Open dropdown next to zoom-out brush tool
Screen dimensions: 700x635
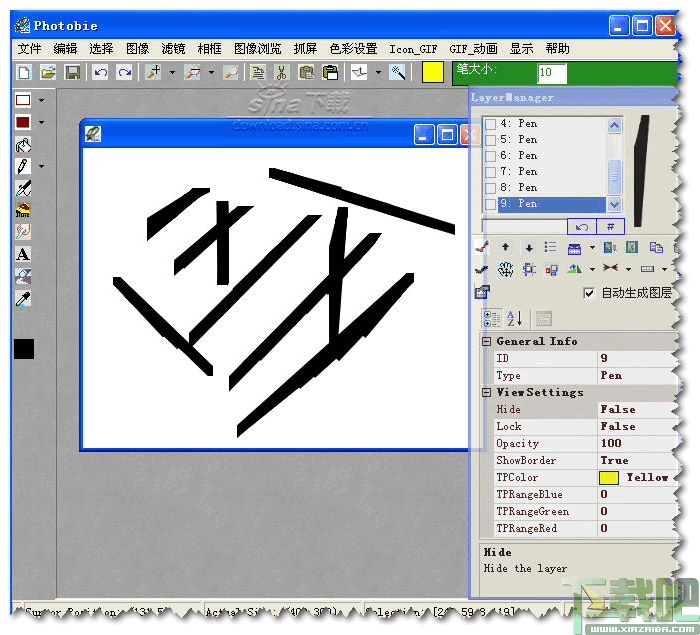point(211,72)
